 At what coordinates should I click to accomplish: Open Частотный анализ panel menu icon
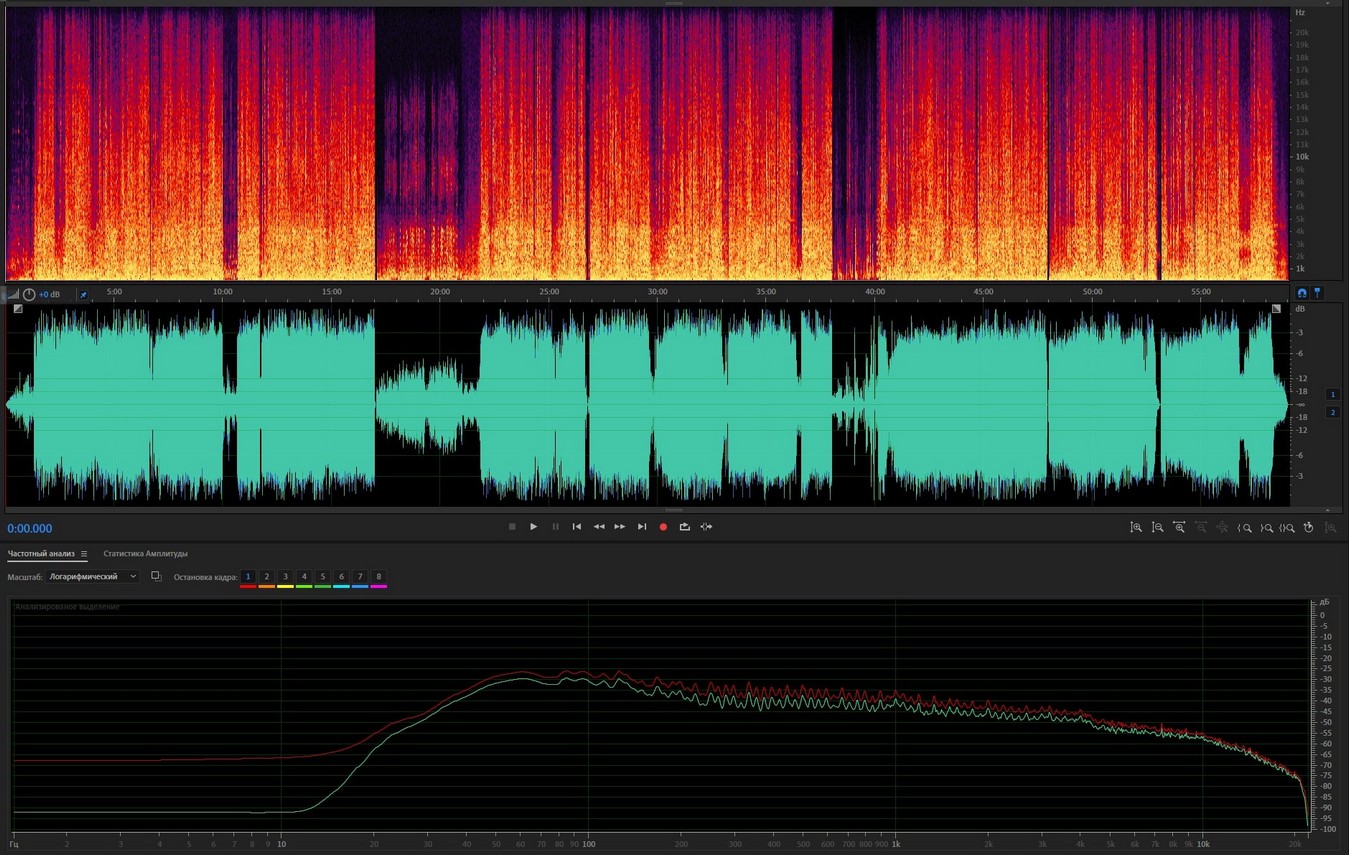[84, 554]
